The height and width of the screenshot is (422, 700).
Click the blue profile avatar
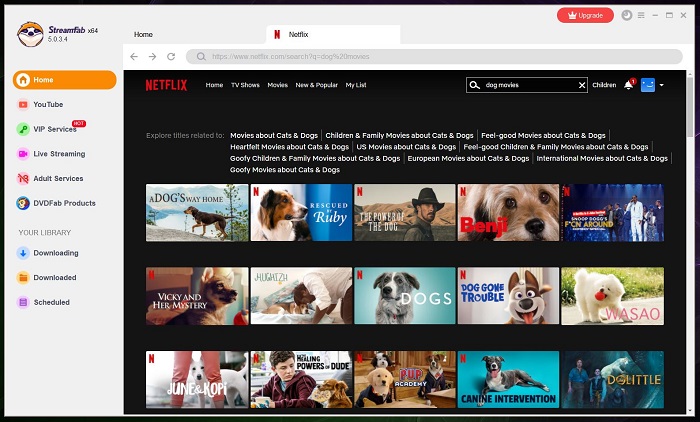coord(648,85)
